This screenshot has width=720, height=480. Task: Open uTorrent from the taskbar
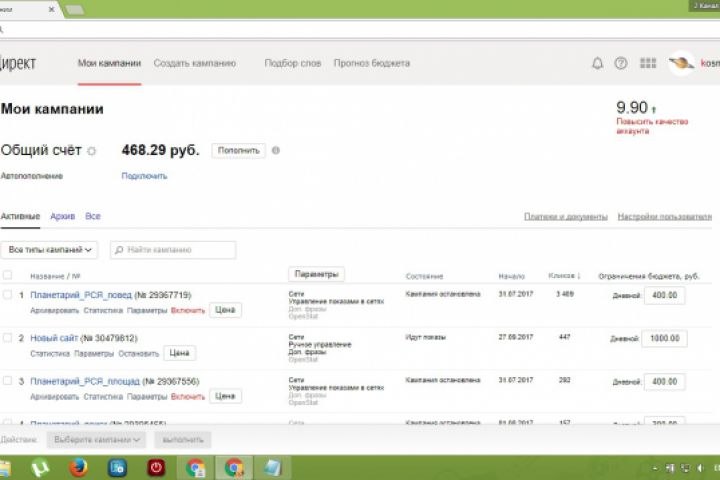click(40, 468)
